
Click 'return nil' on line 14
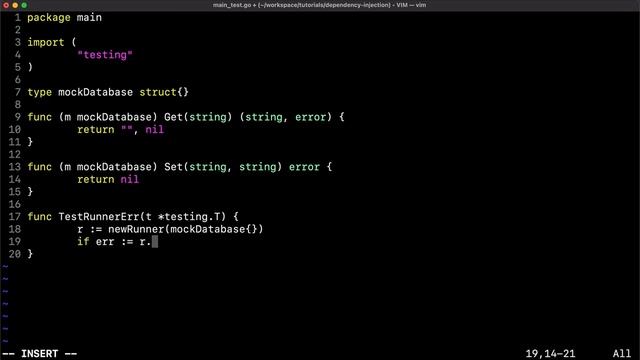[x=108, y=179]
